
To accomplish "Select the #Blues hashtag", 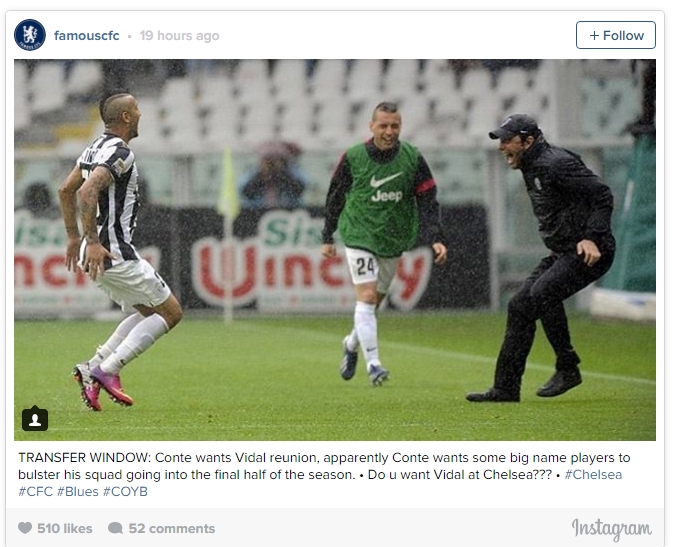I will 78,491.
